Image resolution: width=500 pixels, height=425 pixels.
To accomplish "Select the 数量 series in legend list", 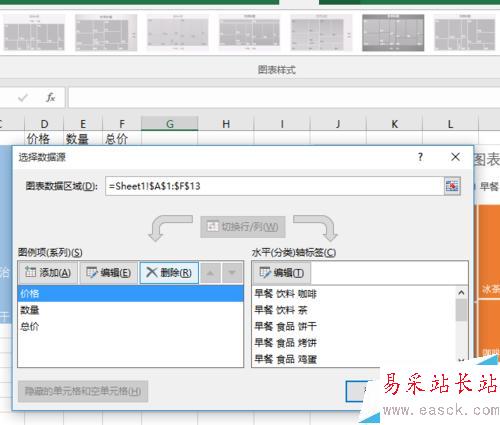I will 131,310.
